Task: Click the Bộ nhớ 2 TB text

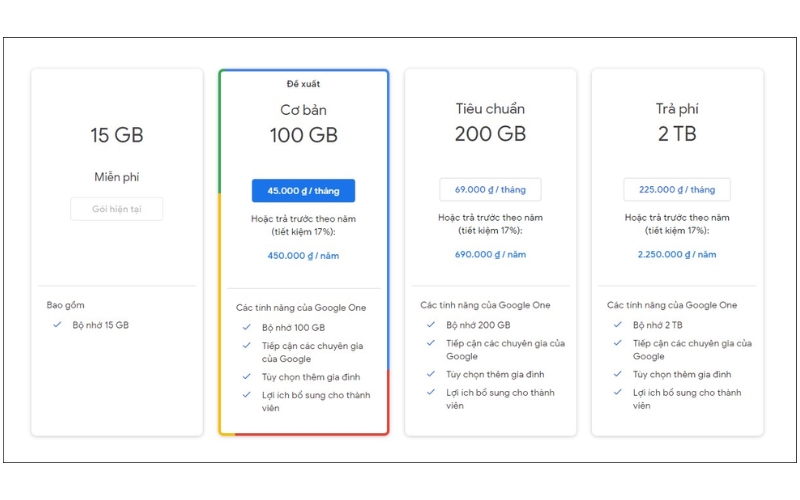Action: [x=658, y=325]
